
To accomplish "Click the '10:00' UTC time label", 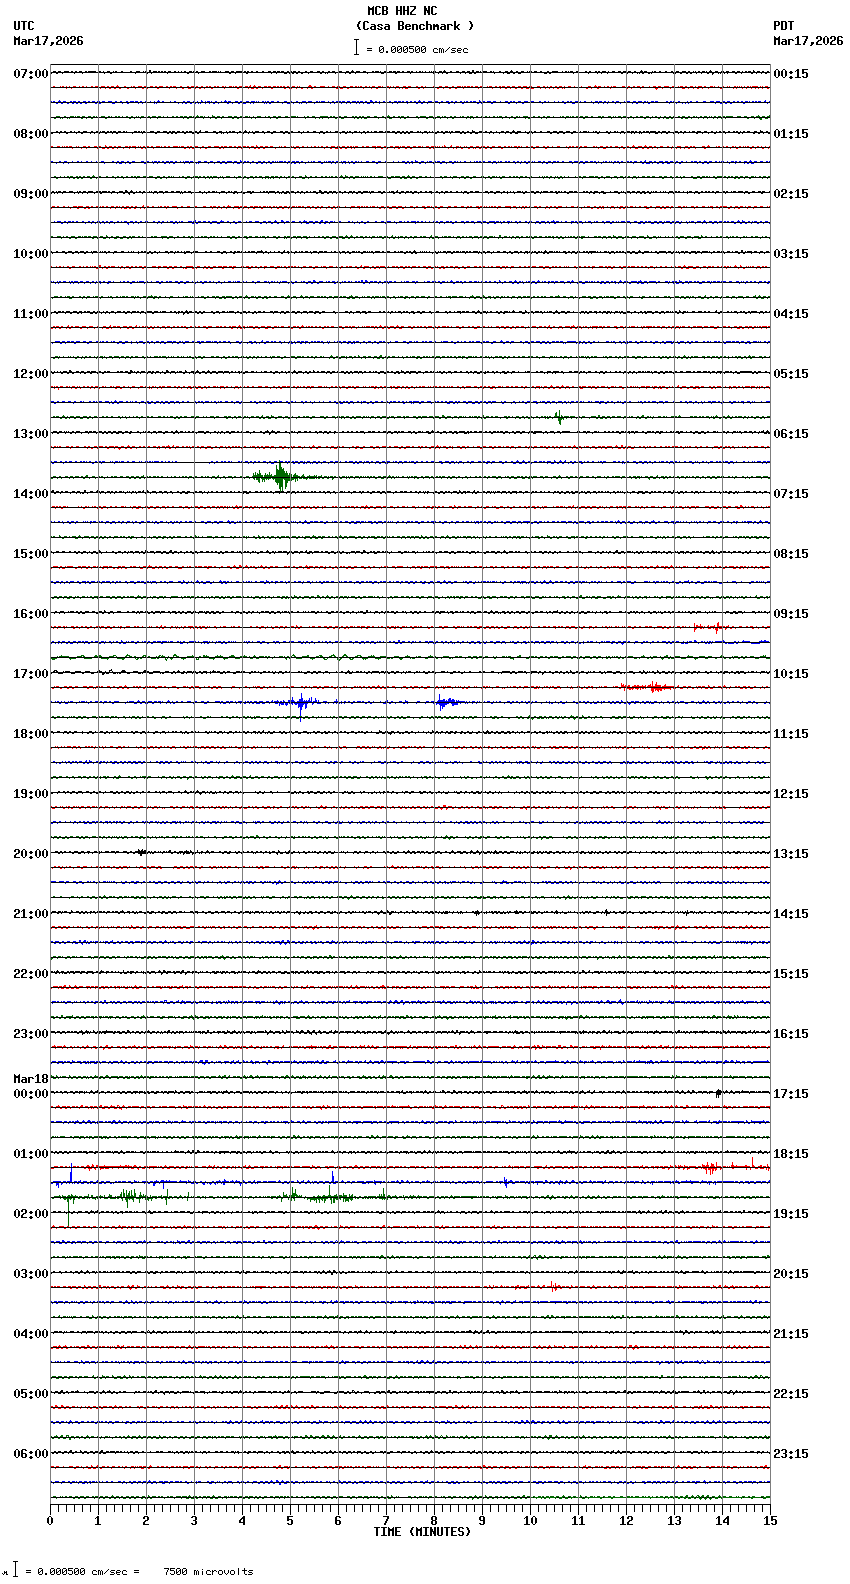I will click(x=31, y=254).
